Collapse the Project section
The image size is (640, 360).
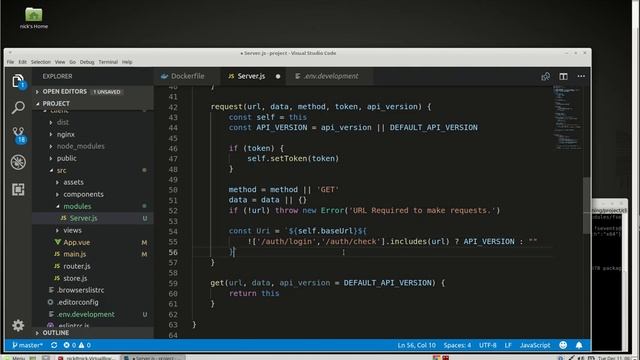click(93, 104)
